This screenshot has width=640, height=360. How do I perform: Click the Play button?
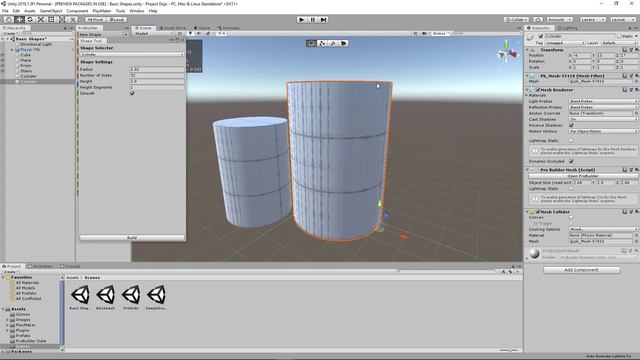click(302, 19)
